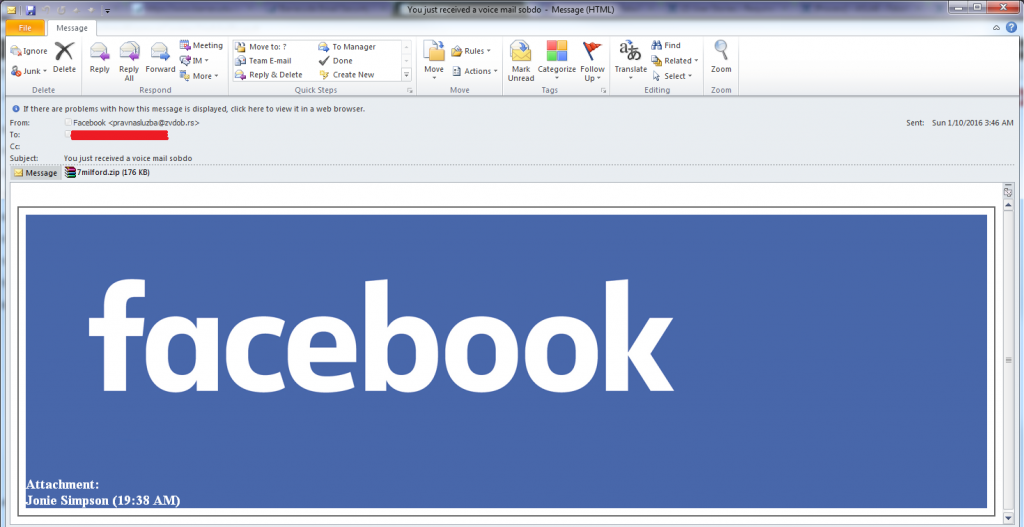Pick the To Manager quick step
Image resolution: width=1024 pixels, height=527 pixels.
coord(347,47)
